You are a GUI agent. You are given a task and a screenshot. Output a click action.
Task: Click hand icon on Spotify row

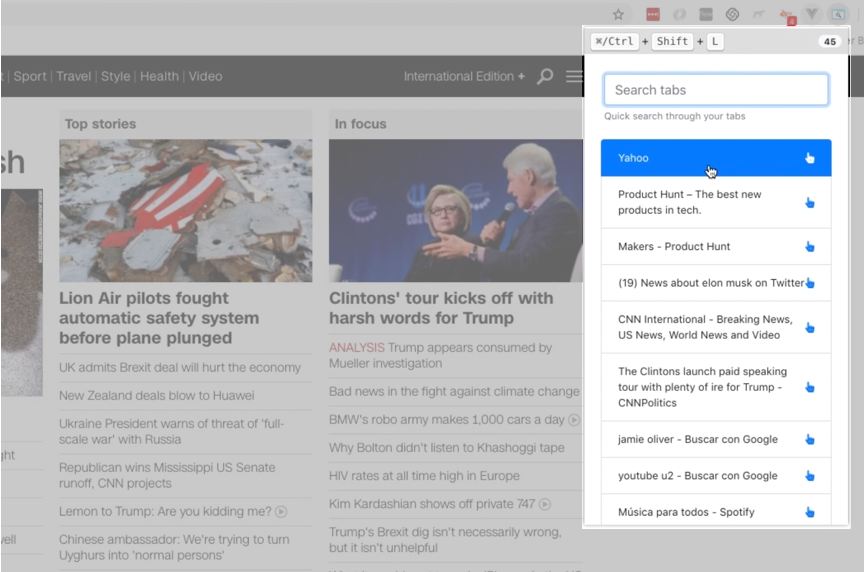point(809,512)
